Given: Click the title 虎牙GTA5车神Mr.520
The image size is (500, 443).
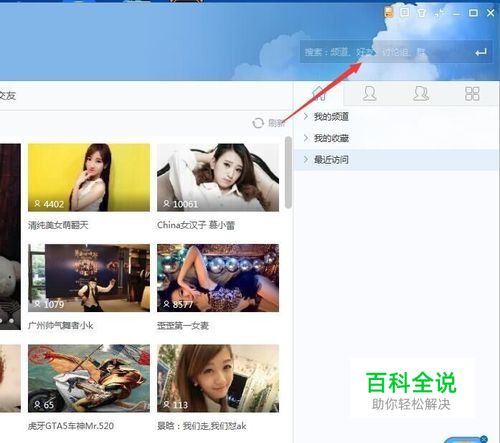Looking at the screenshot, I should (x=71, y=426).
